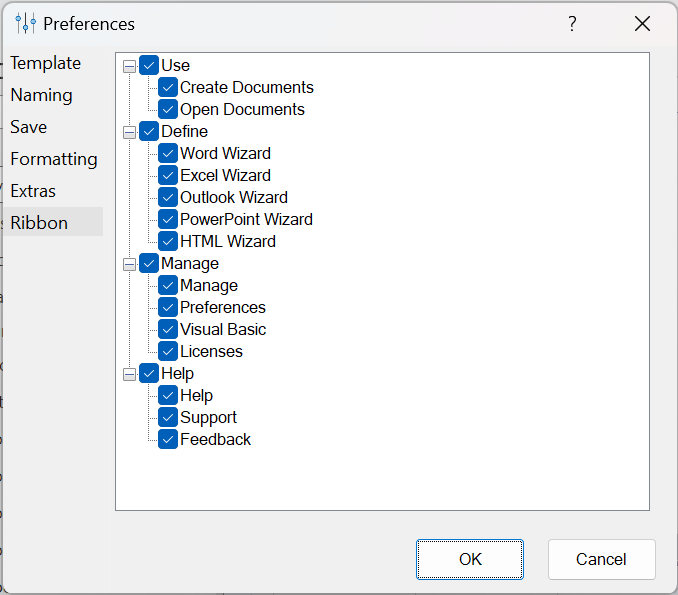This screenshot has width=678, height=595.
Task: Disable the Feedback checkbox
Action: [x=168, y=439]
